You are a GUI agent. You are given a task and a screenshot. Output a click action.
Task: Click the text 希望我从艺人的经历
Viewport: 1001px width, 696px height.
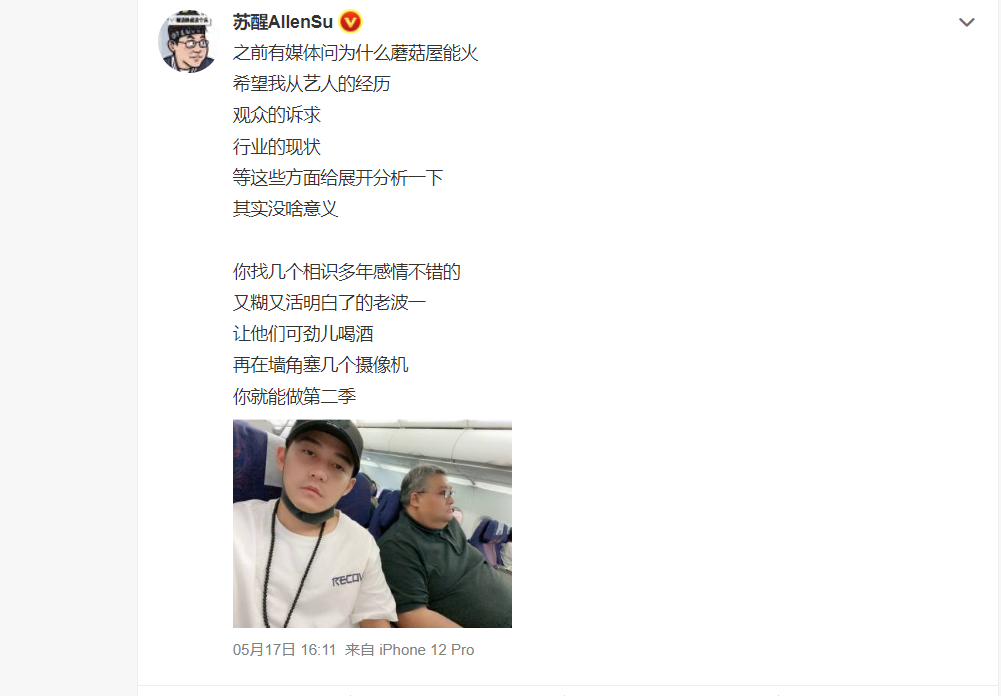[312, 84]
